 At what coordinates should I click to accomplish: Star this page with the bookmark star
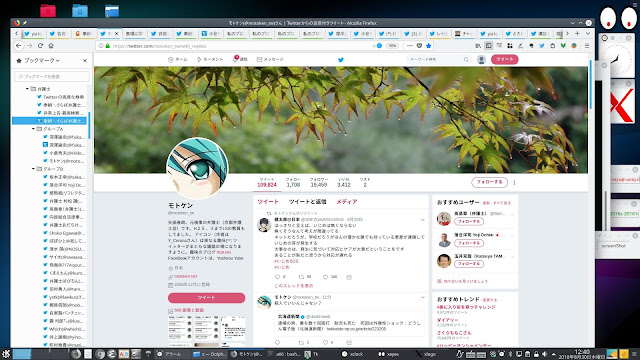429,46
